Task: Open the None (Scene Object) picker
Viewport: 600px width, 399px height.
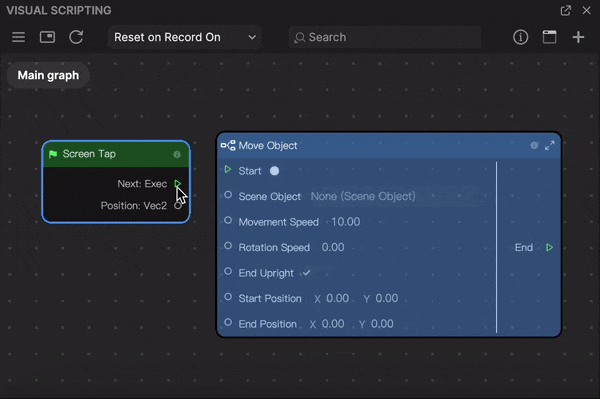Action: [x=363, y=196]
